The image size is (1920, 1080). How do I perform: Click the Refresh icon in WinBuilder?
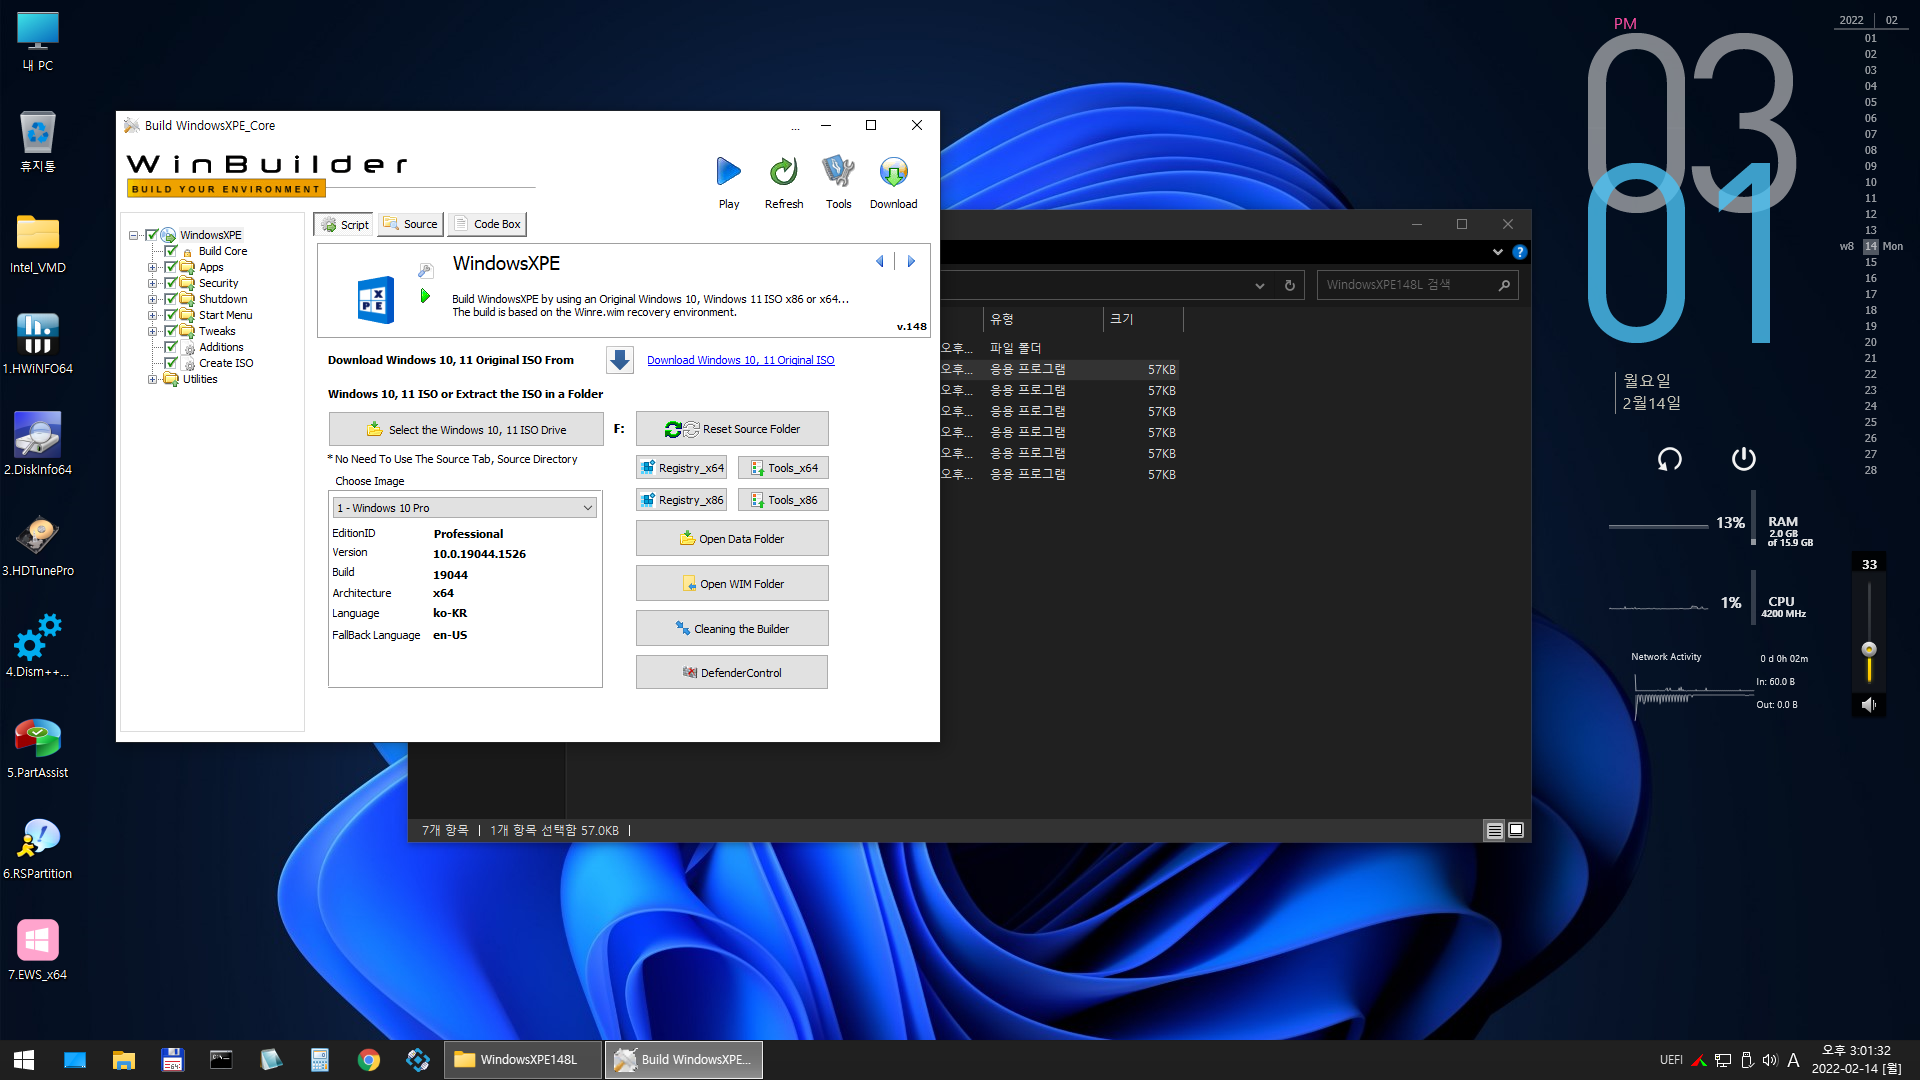click(x=783, y=172)
